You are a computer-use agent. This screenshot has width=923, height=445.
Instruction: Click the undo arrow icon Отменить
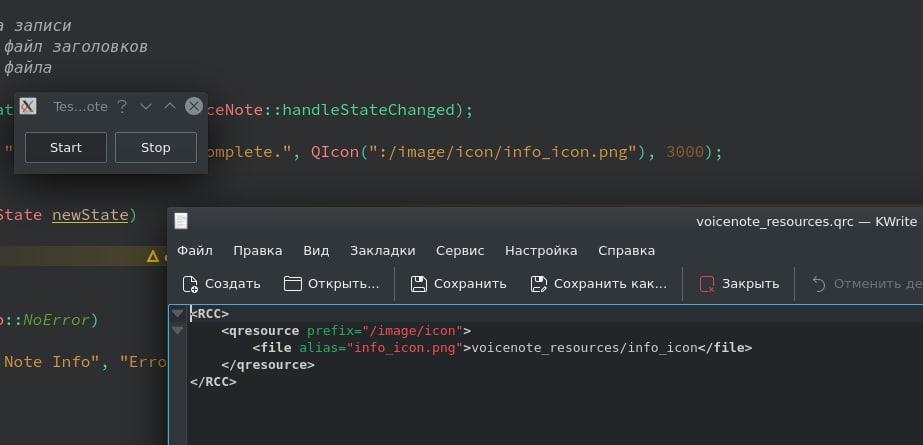point(819,284)
